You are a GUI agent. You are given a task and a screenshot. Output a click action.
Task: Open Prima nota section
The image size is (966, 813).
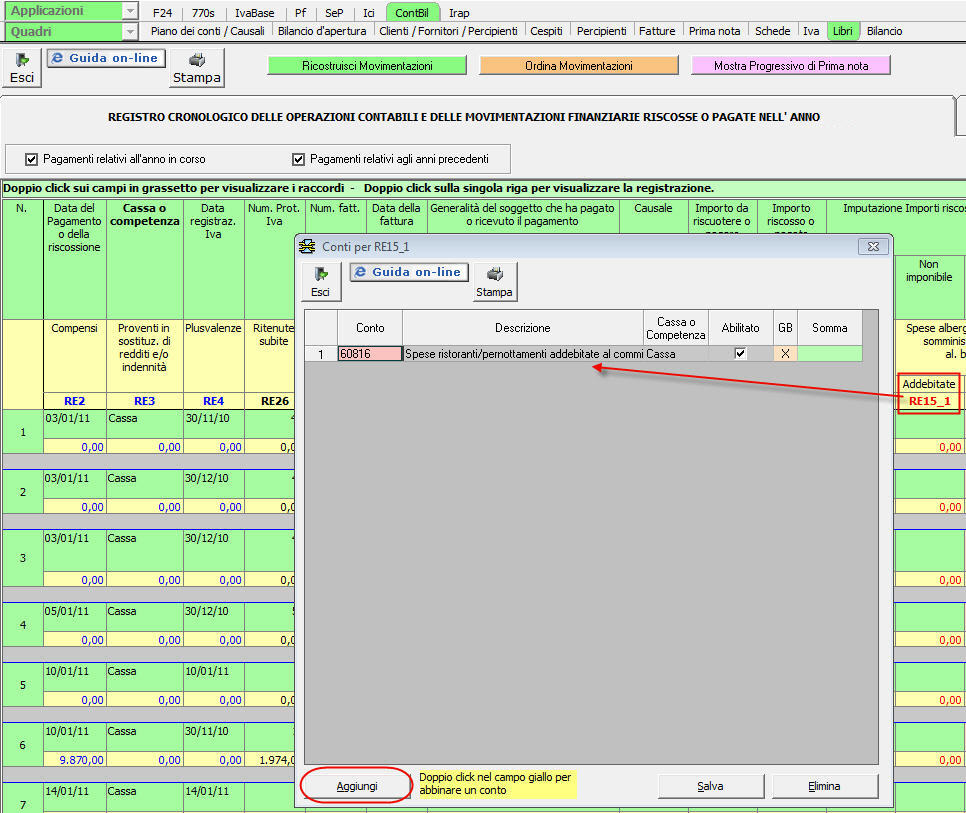tap(714, 31)
